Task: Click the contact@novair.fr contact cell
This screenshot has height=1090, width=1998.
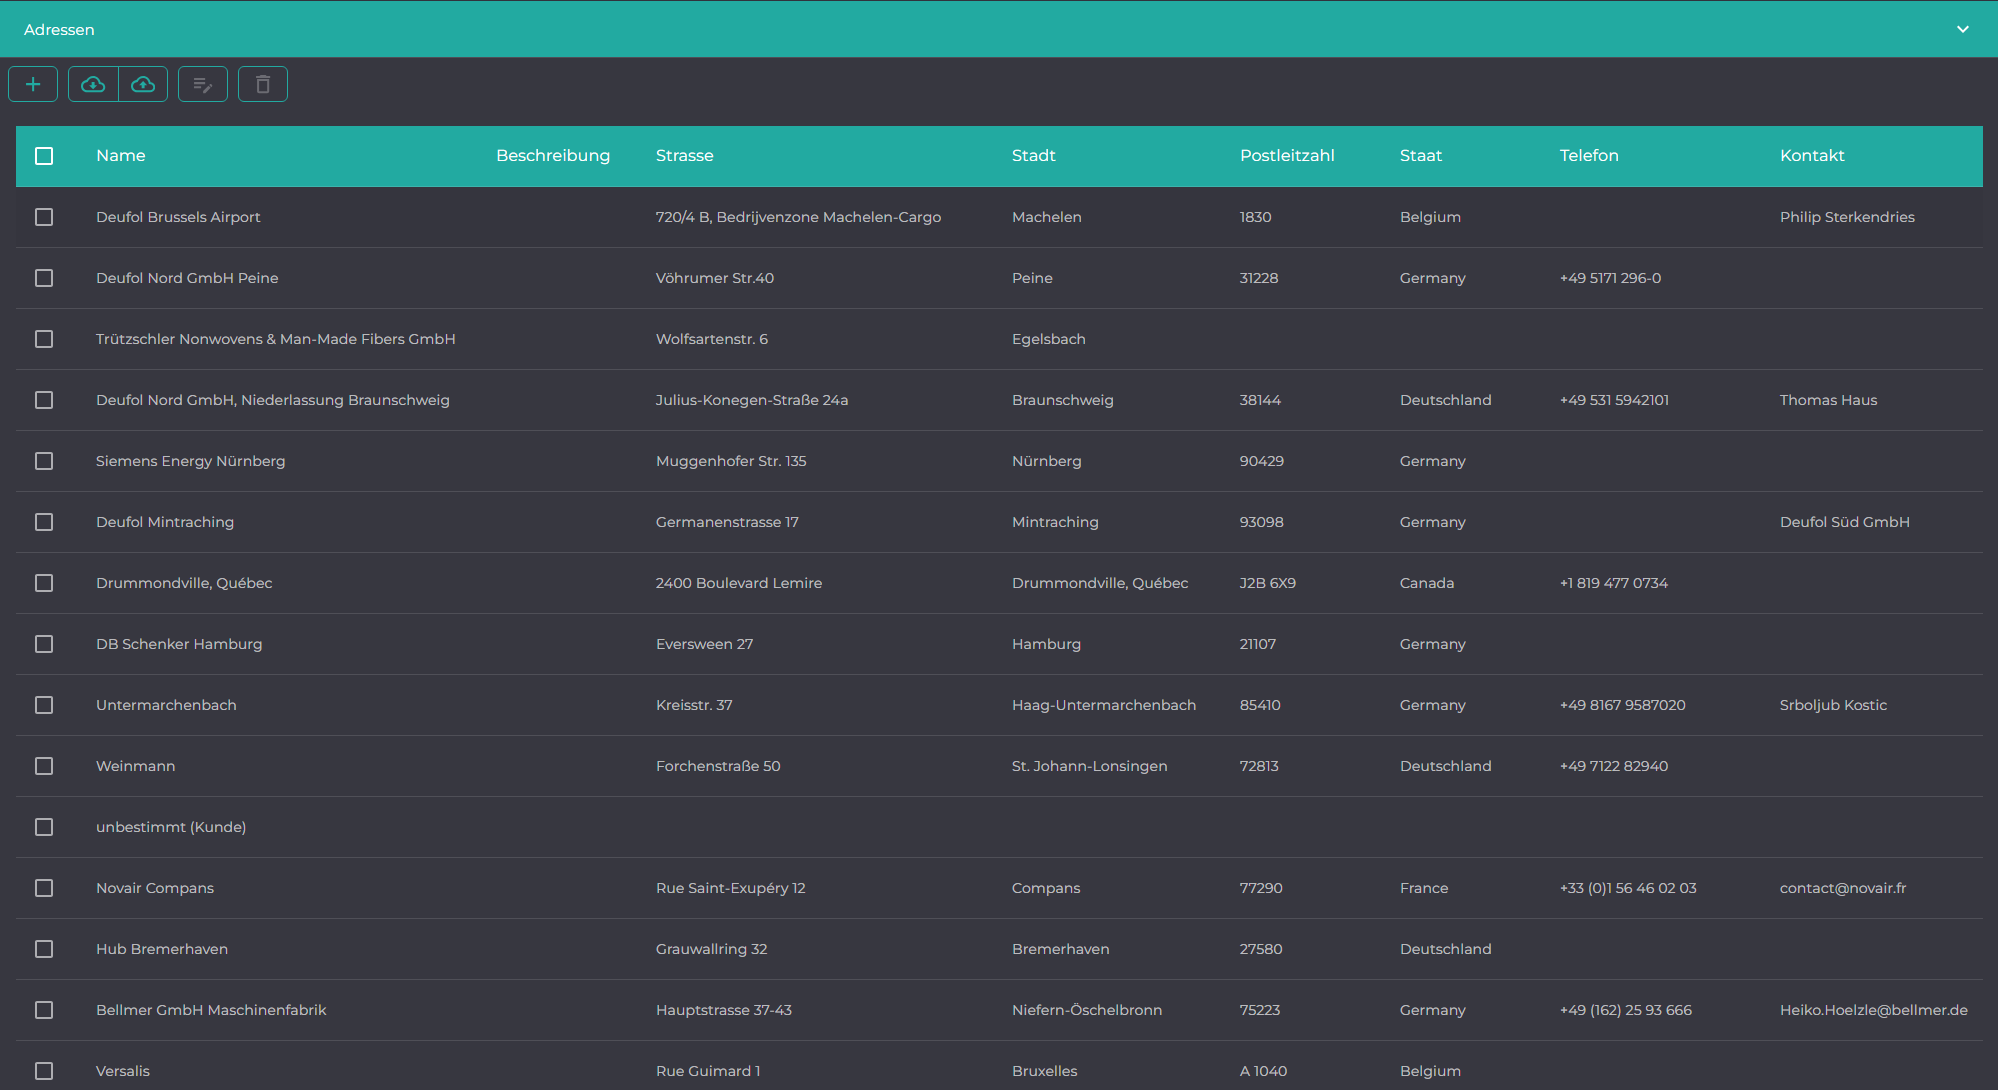Action: point(1843,888)
